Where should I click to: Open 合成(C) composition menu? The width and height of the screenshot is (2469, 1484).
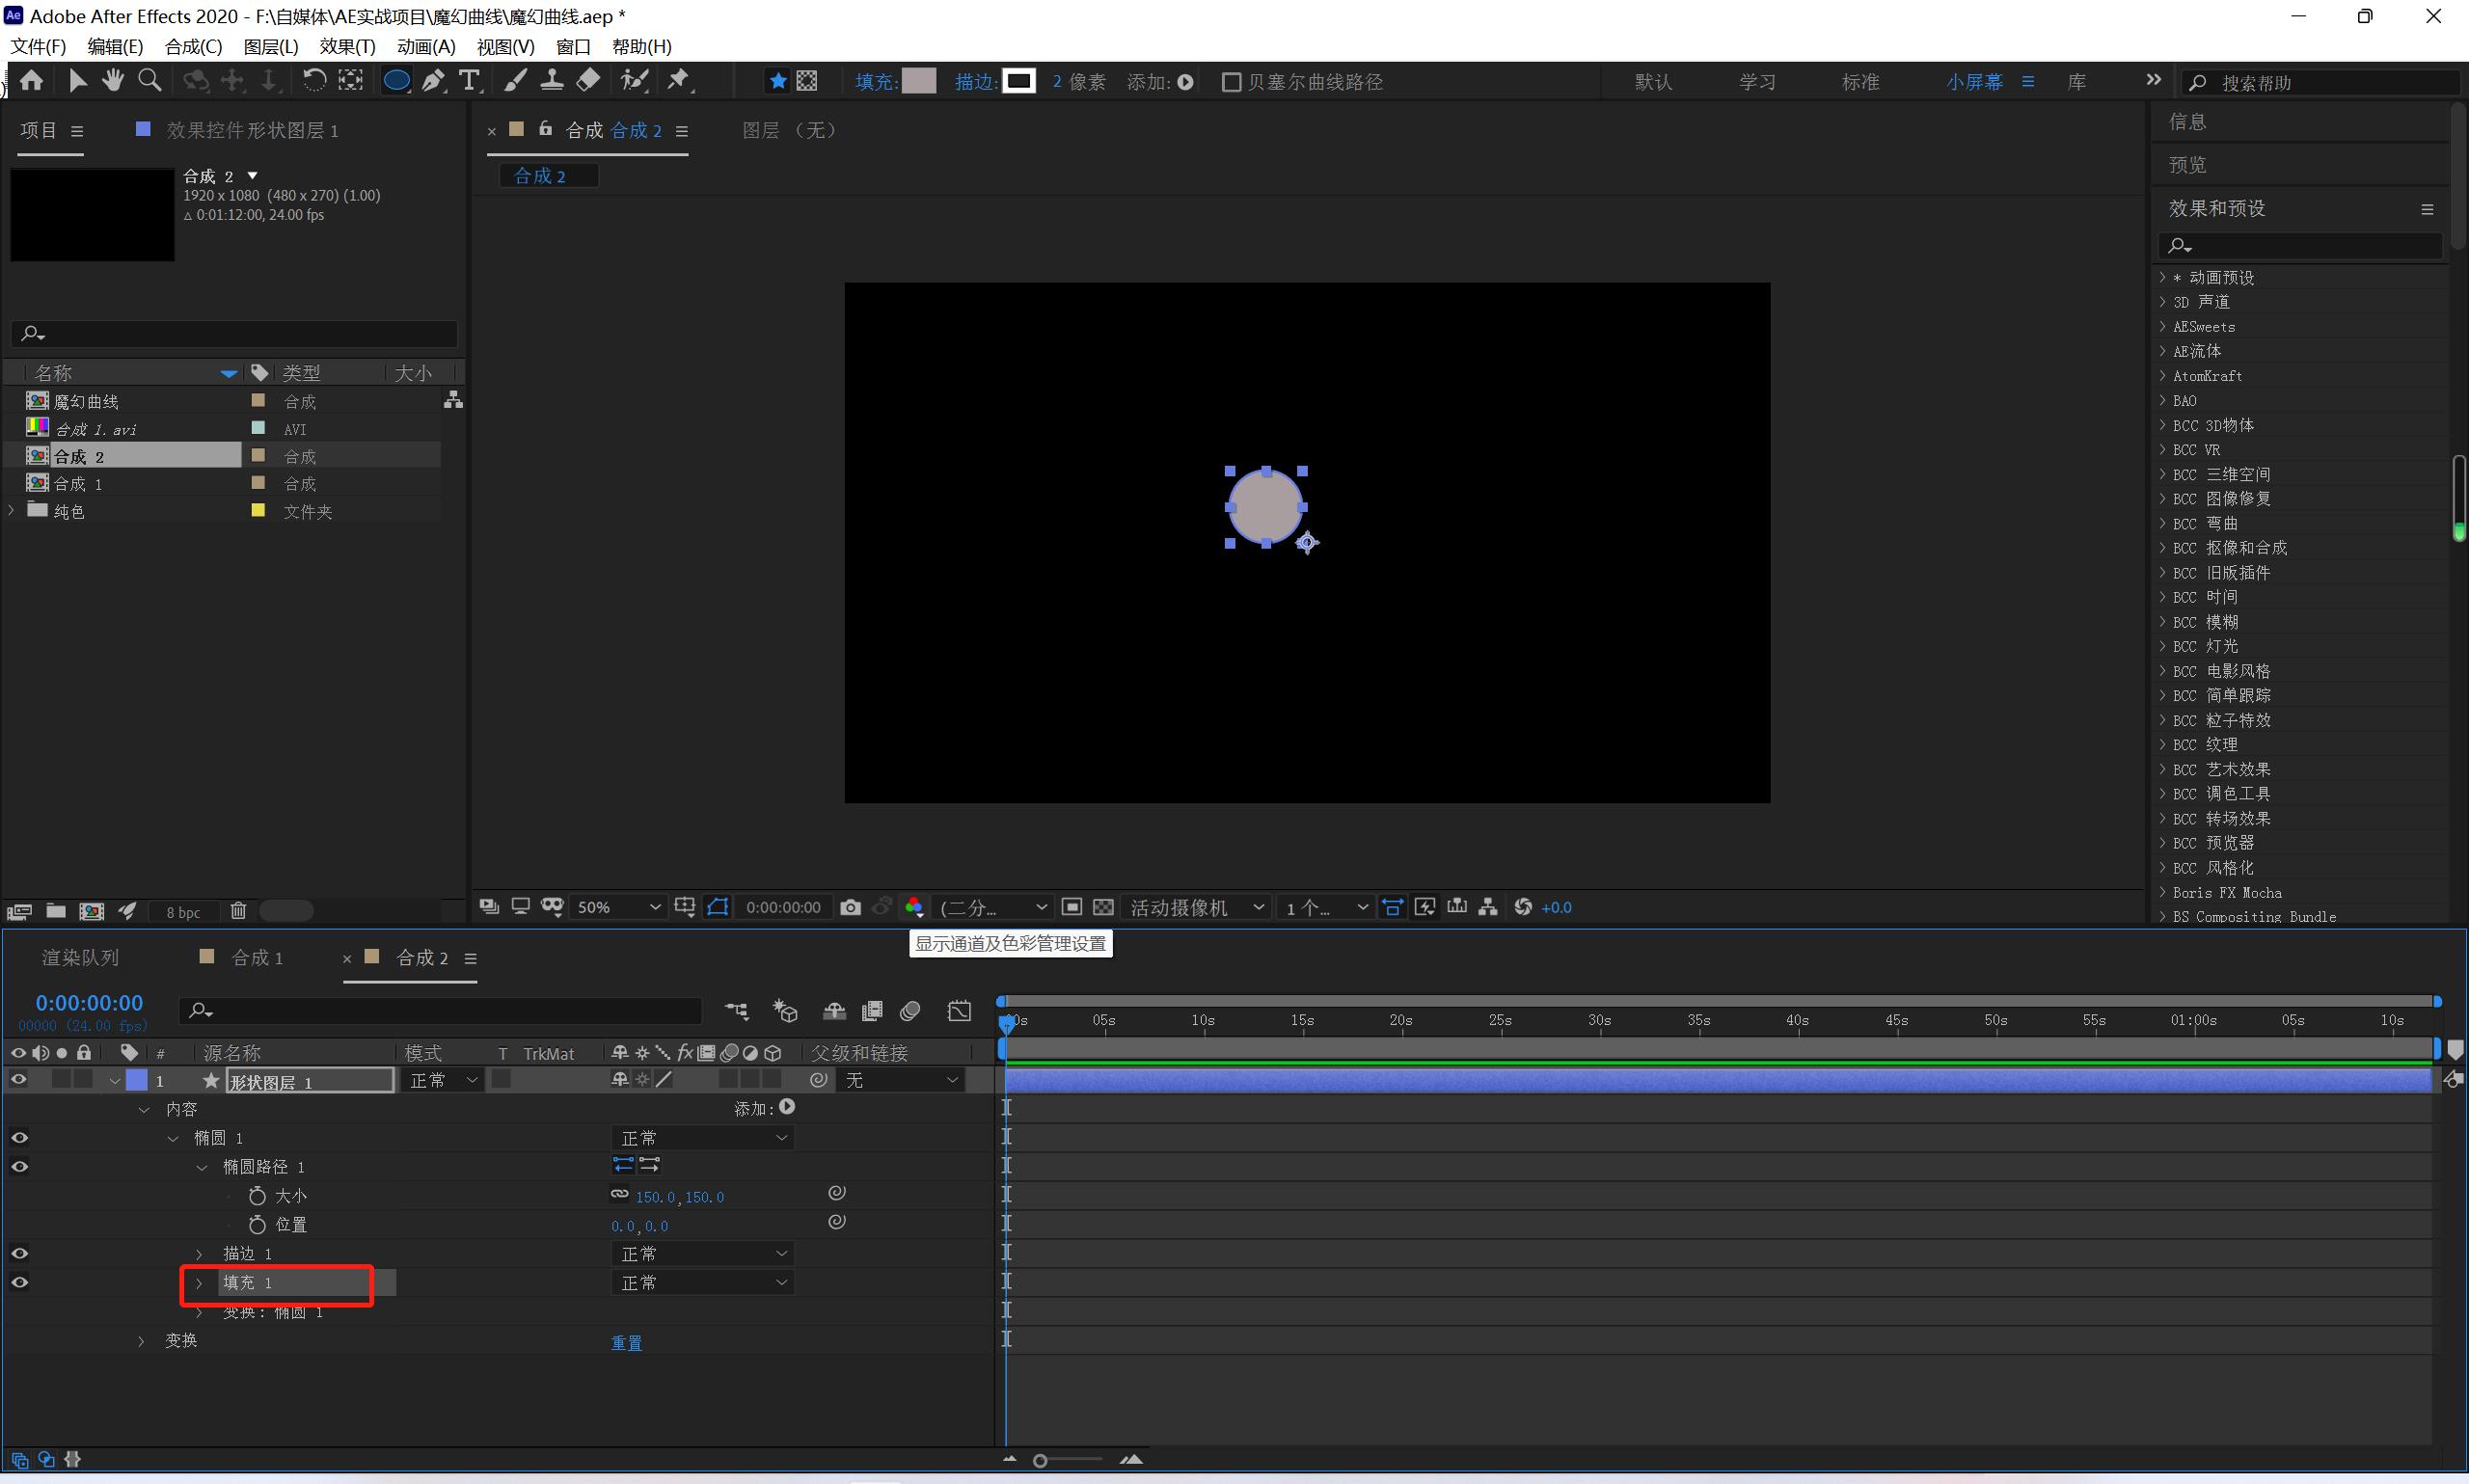click(x=194, y=47)
